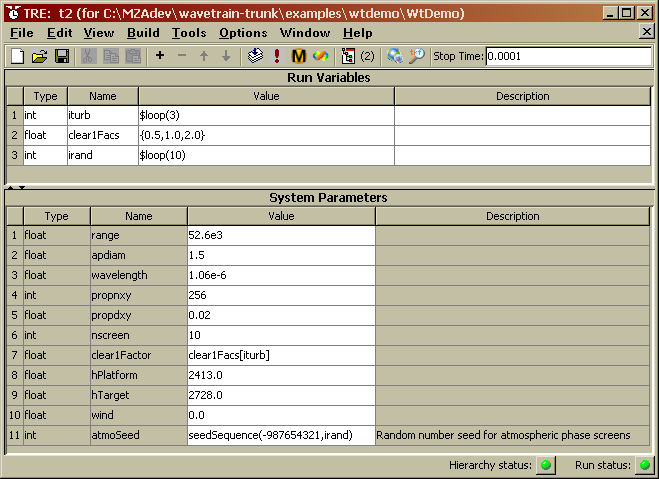Screen dimensions: 659x479
Task: Open the Window menu
Action: [x=305, y=33]
